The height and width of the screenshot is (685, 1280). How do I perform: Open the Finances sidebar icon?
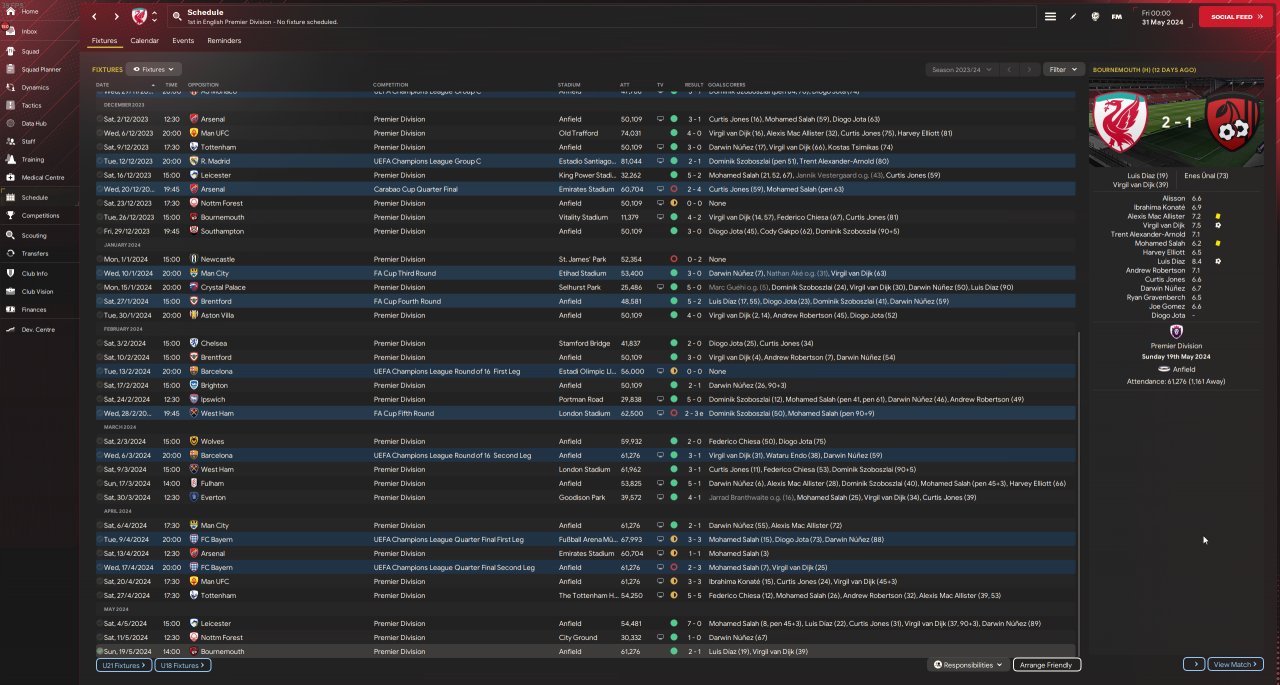tap(9, 309)
